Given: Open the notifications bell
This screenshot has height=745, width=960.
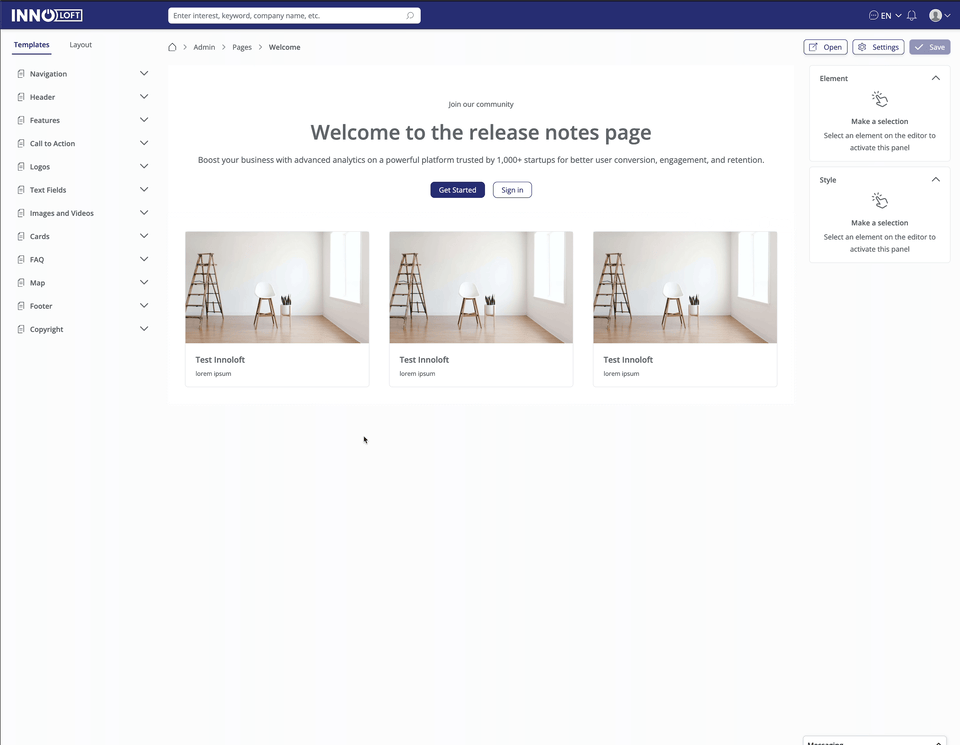Looking at the screenshot, I should [x=911, y=16].
